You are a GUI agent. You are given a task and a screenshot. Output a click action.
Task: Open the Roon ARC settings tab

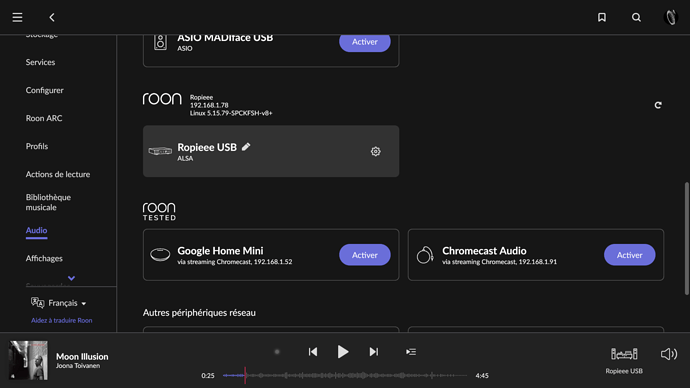click(44, 118)
